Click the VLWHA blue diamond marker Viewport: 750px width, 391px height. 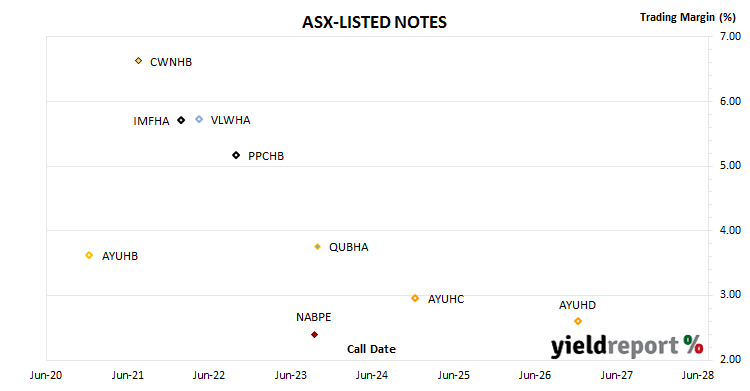(x=199, y=119)
